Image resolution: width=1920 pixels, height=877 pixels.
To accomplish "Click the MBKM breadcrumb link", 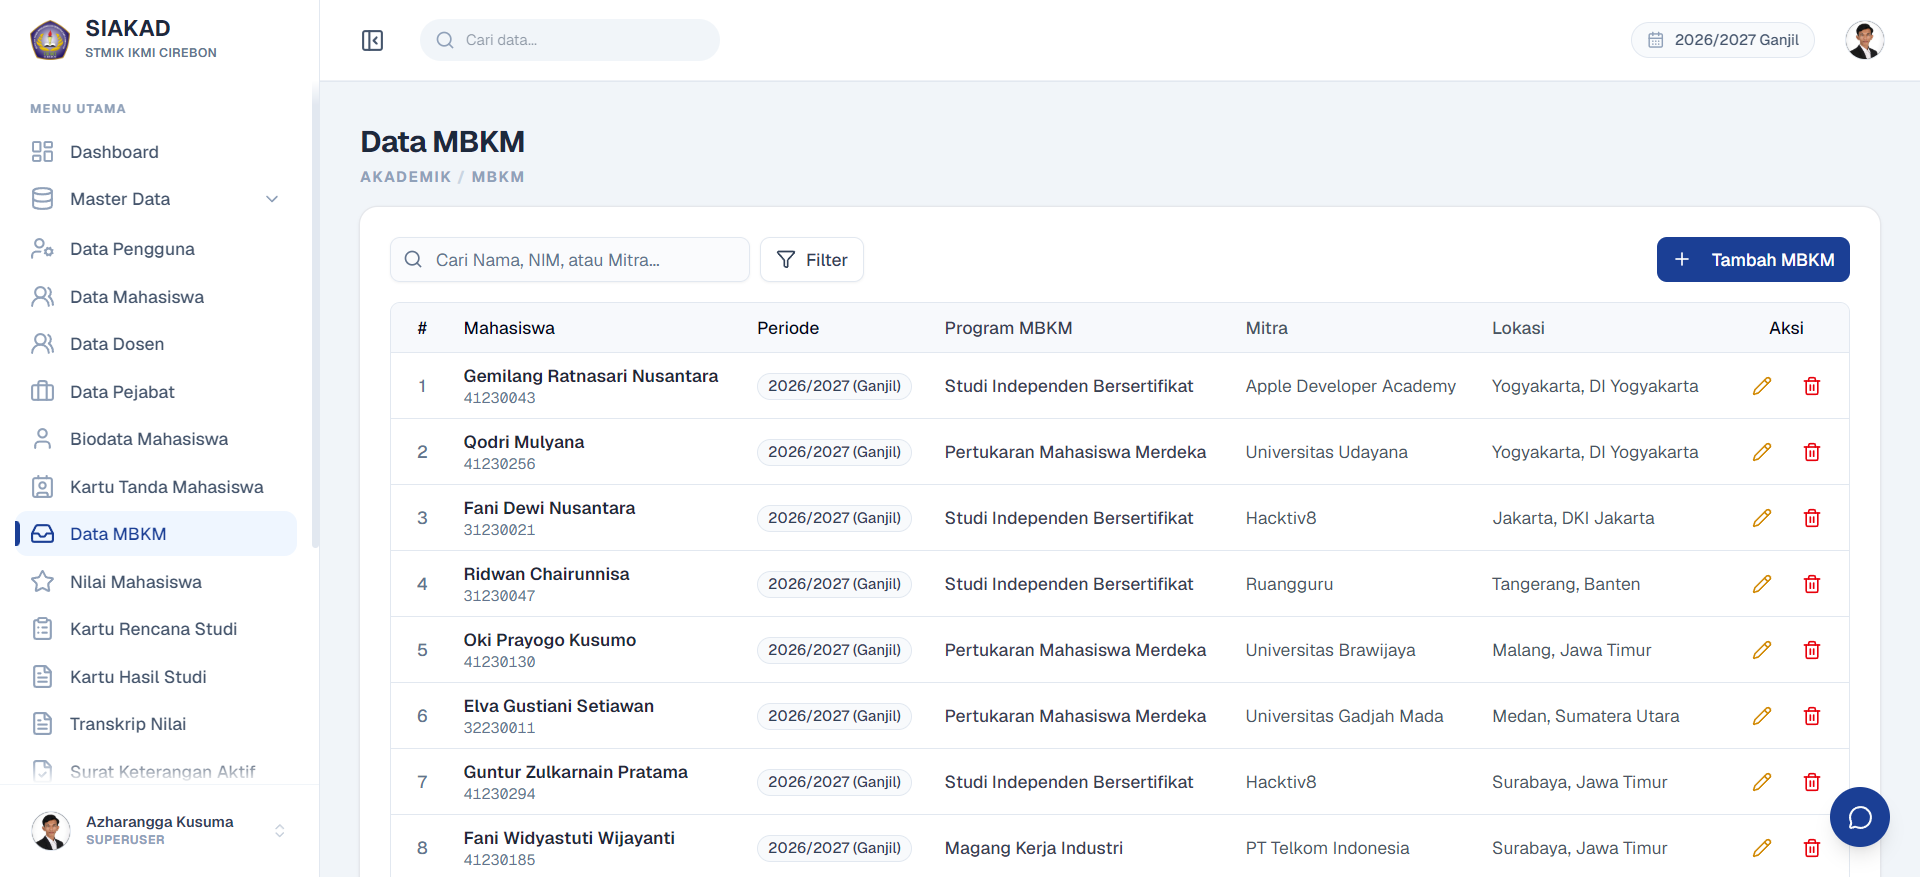I will tap(498, 177).
